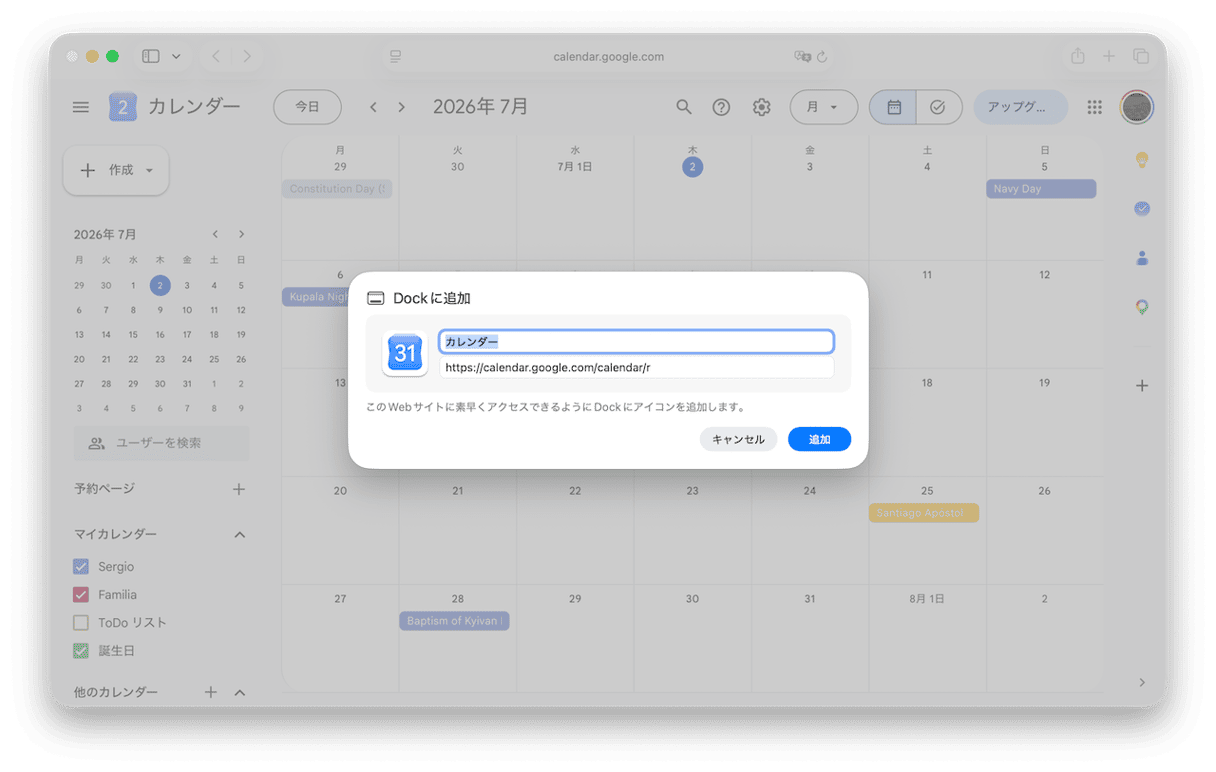Screen dimensions: 1216x772
Task: Open the Navy Day event
Action: coord(1041,189)
